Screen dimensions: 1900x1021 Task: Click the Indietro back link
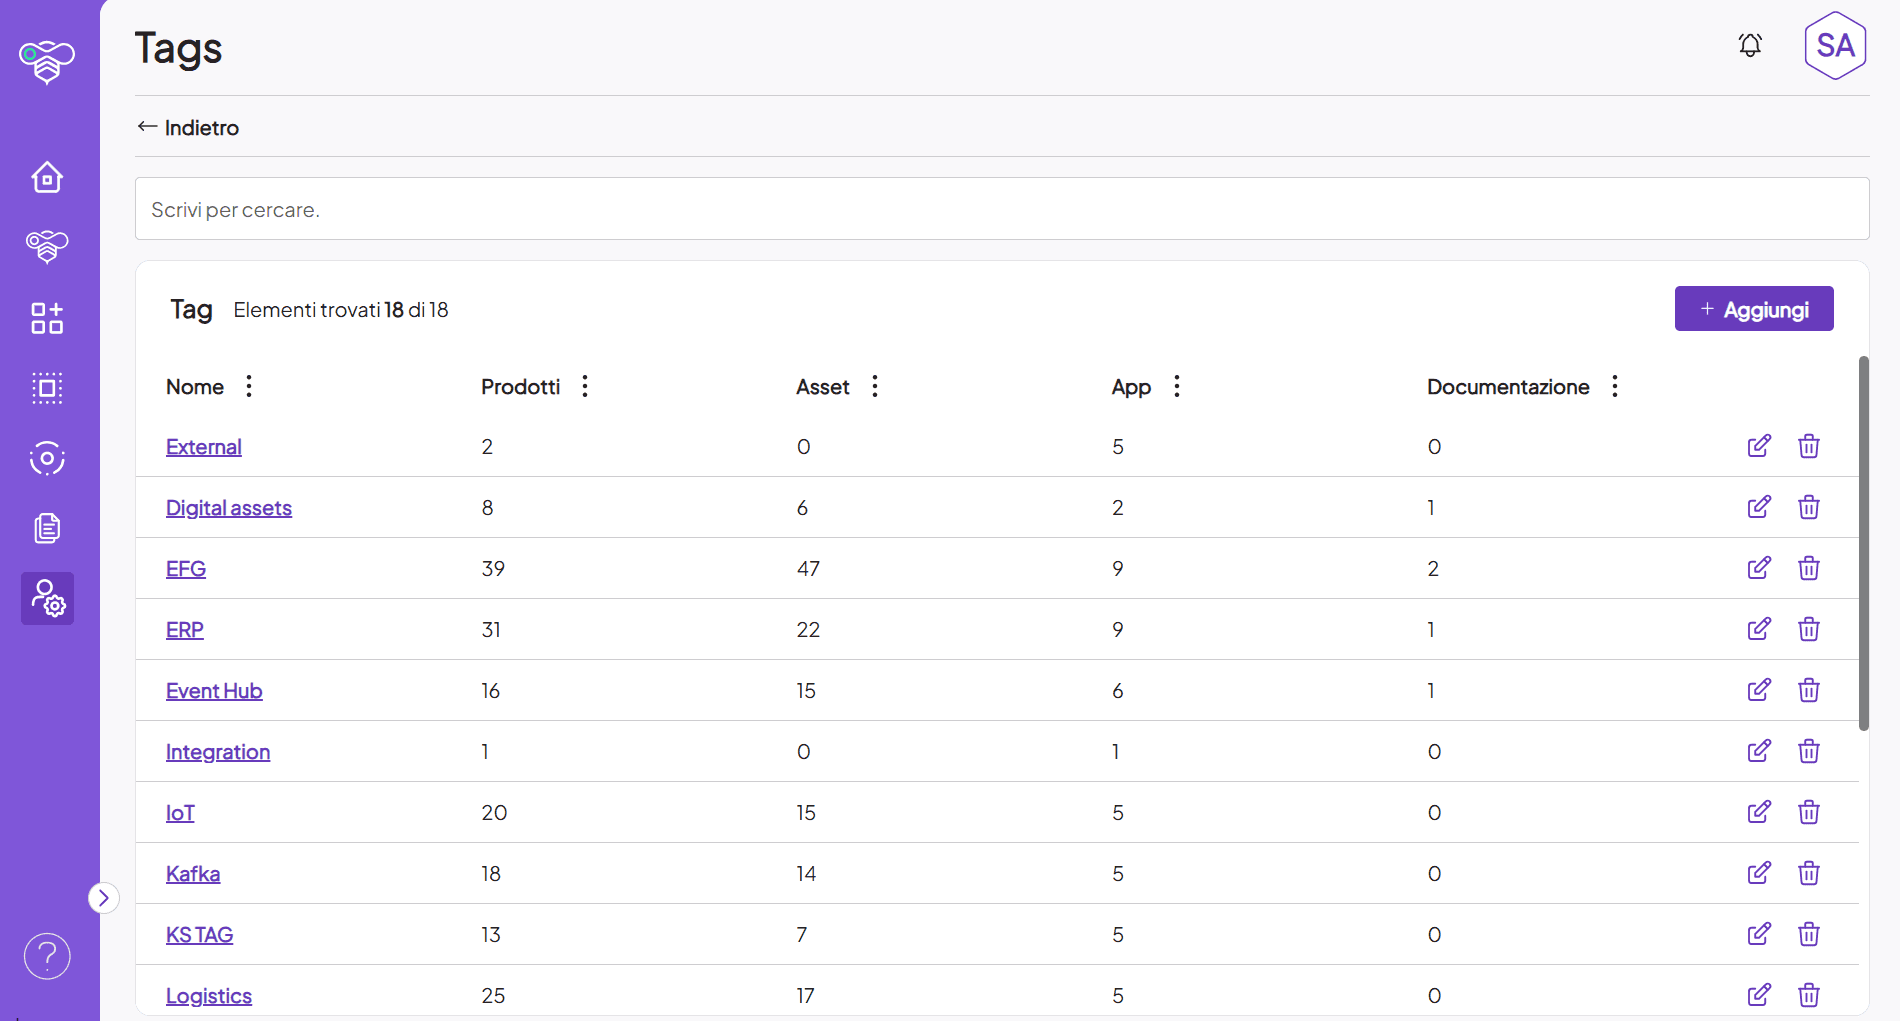pos(187,127)
